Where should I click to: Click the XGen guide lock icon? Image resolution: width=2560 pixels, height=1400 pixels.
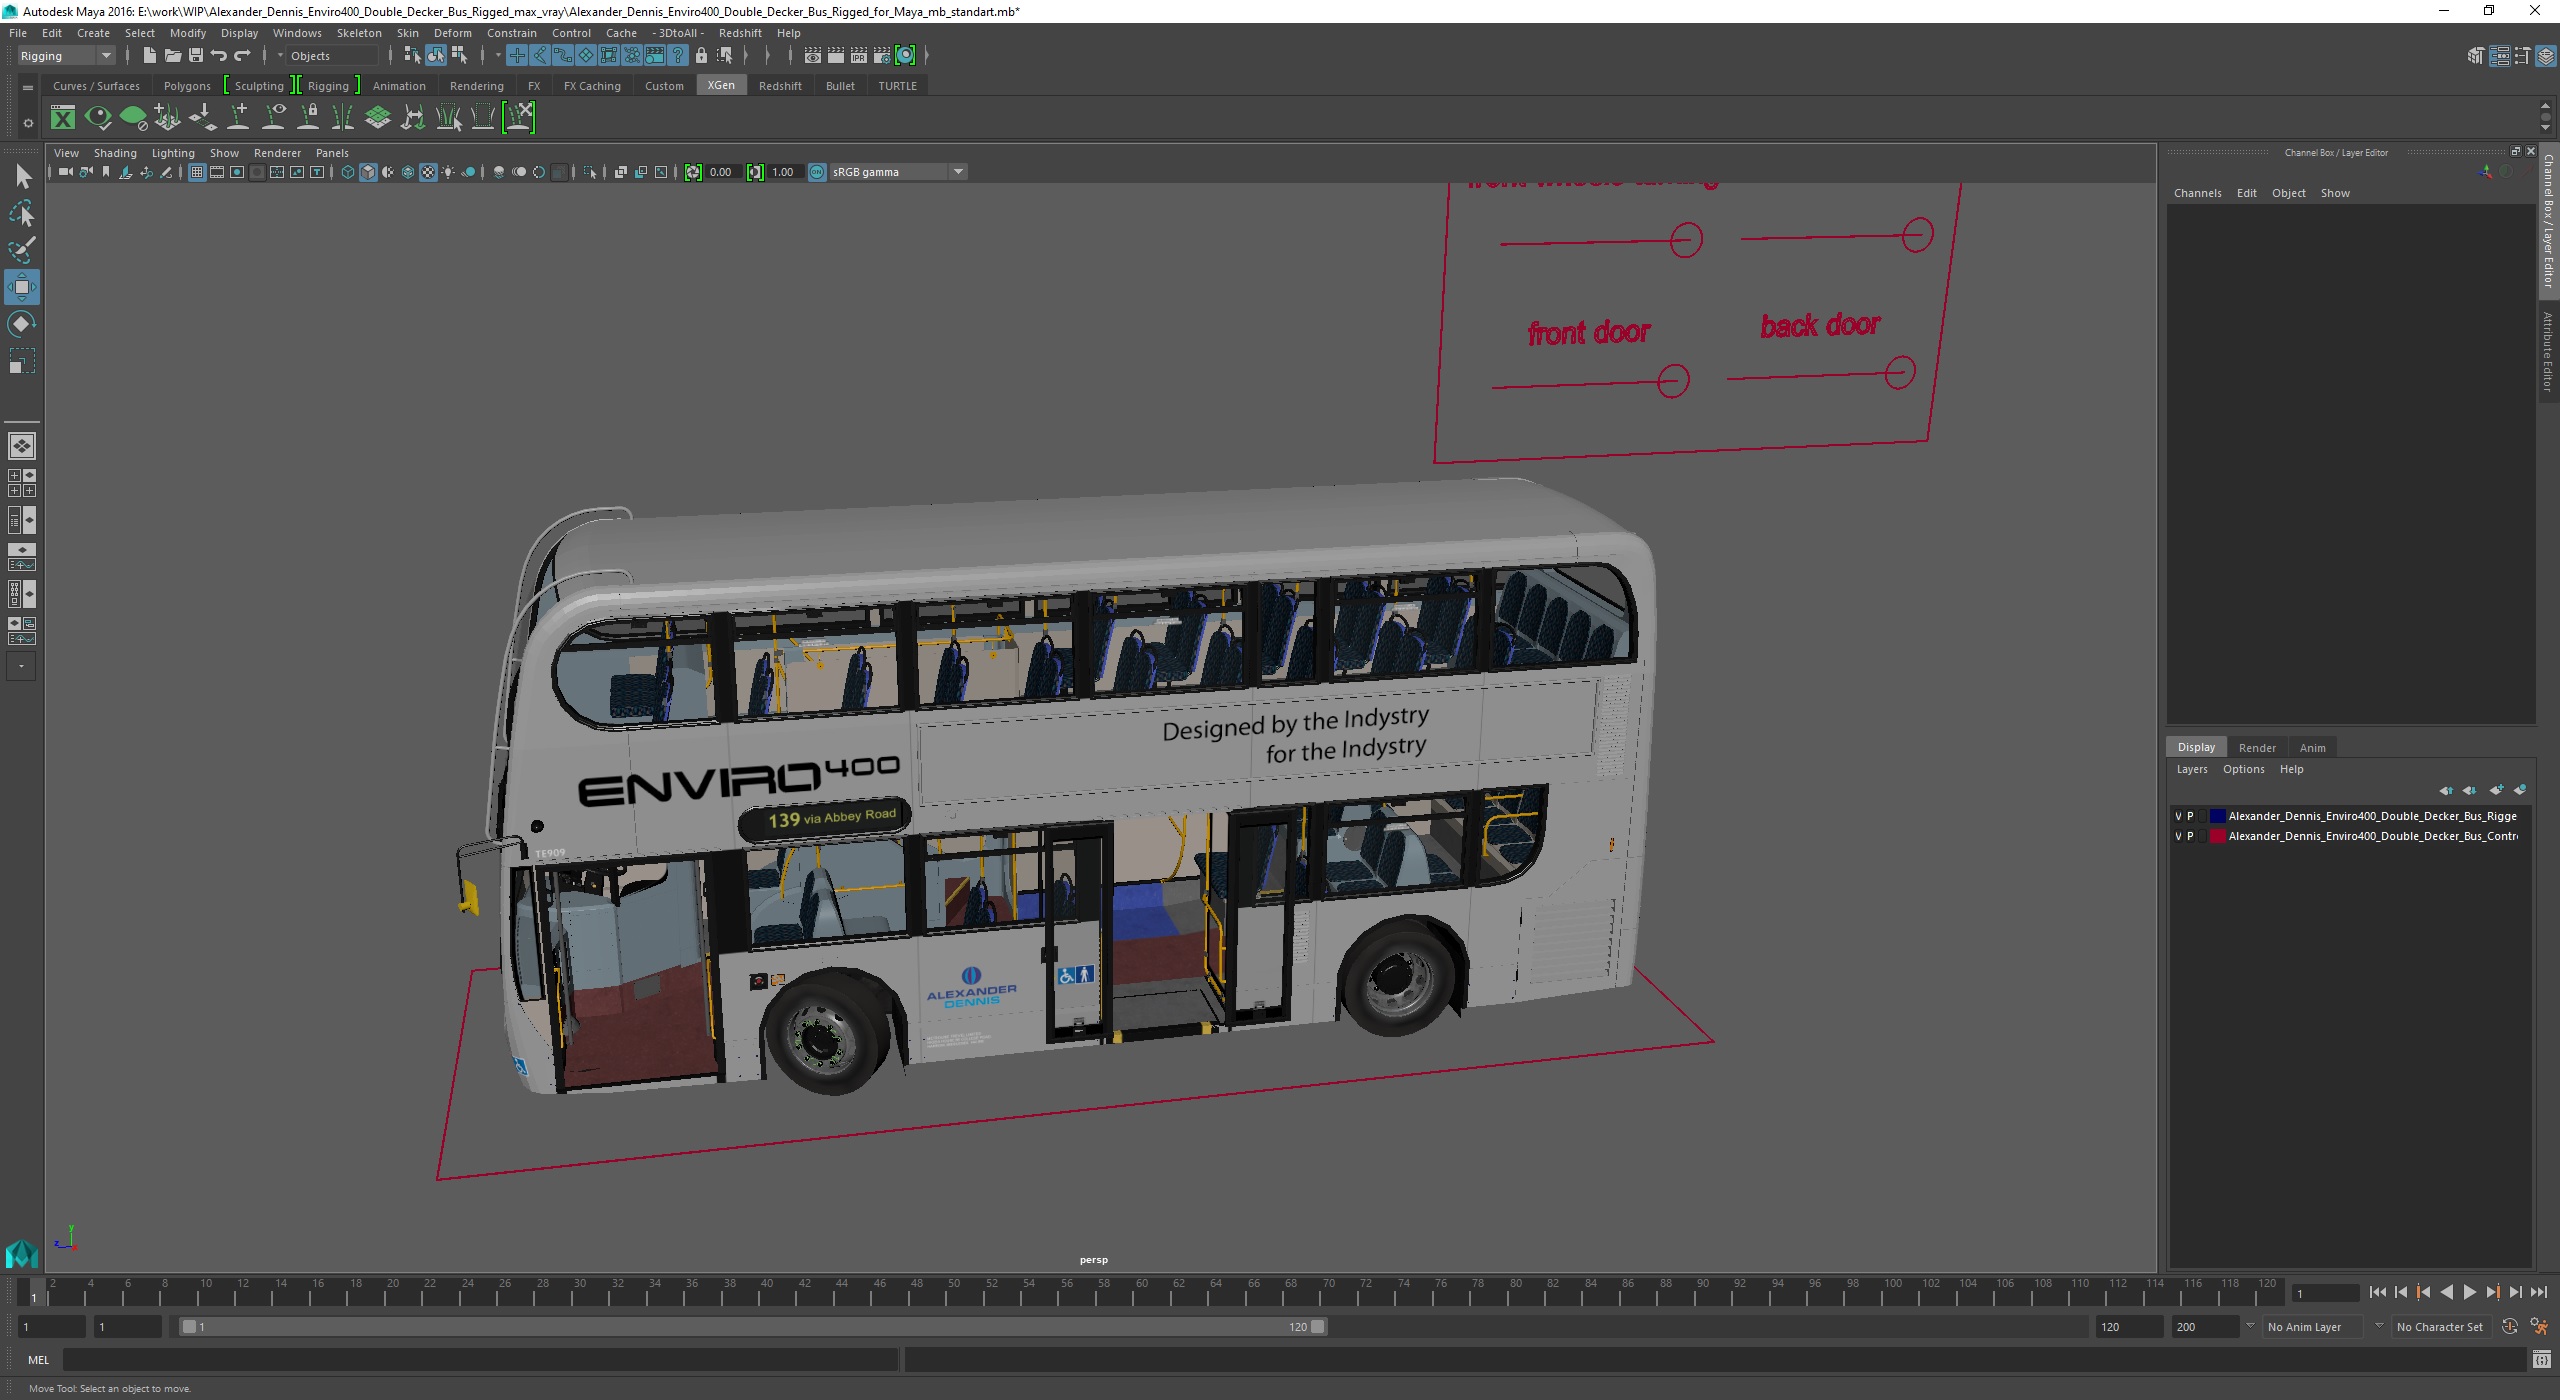309,118
